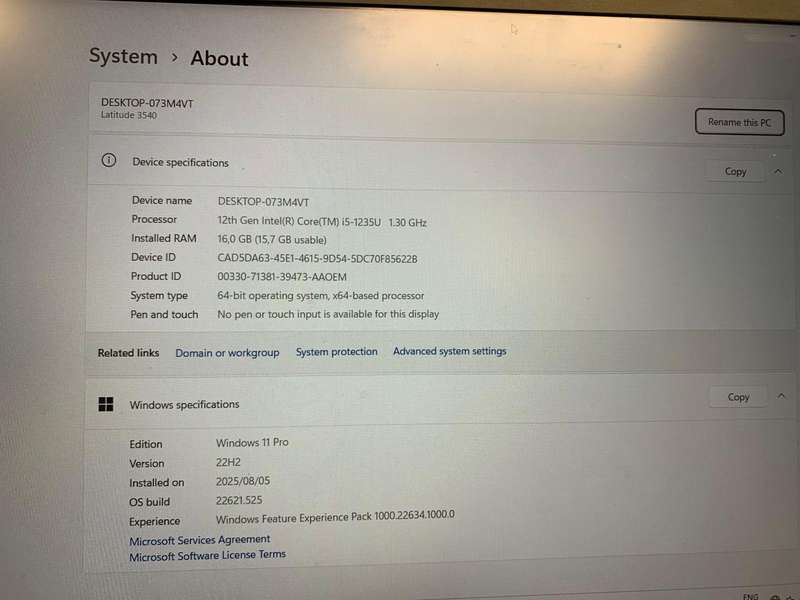Click the Windows specifications heading
The height and width of the screenshot is (600, 800).
point(184,405)
